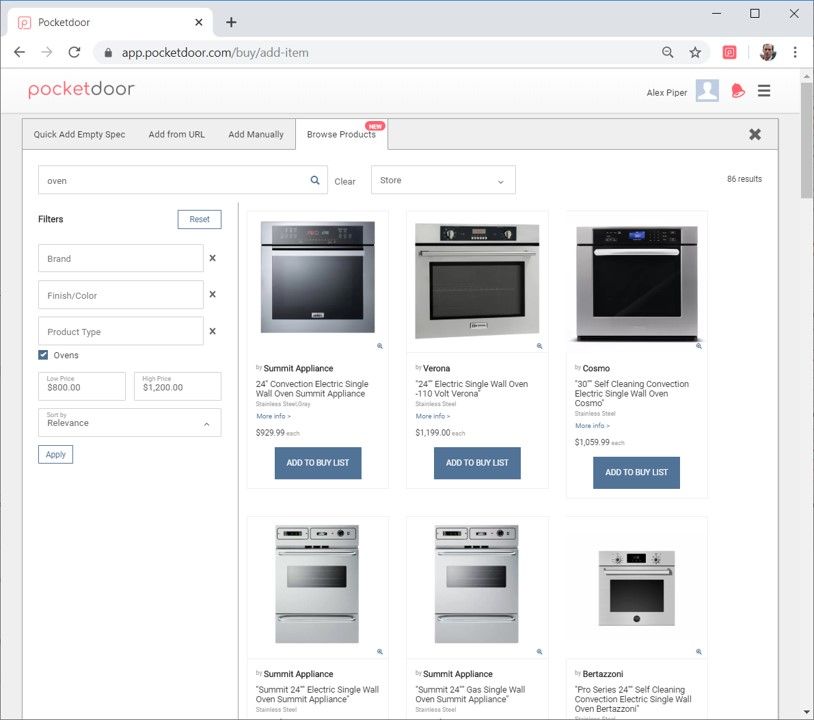Screen dimensions: 814x720
Task: Add Summit Appliance $929.99 oven to buy list
Action: click(x=318, y=463)
